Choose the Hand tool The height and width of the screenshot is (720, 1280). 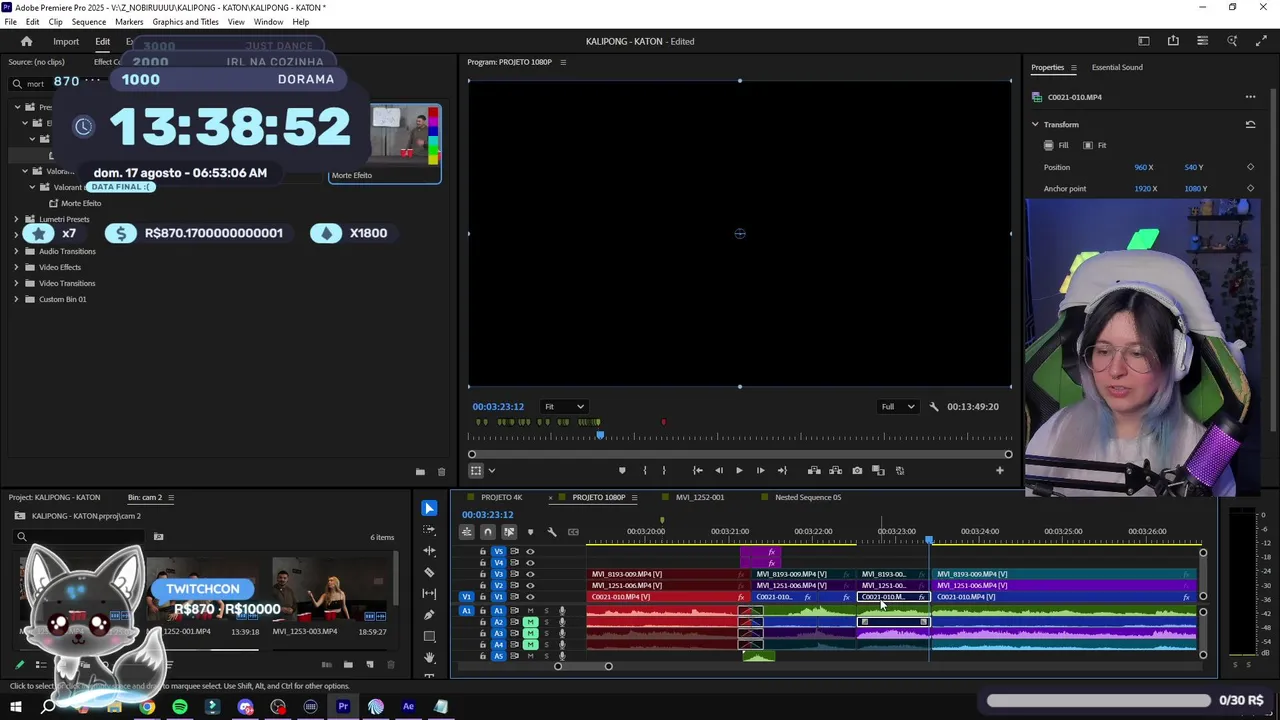[x=429, y=657]
